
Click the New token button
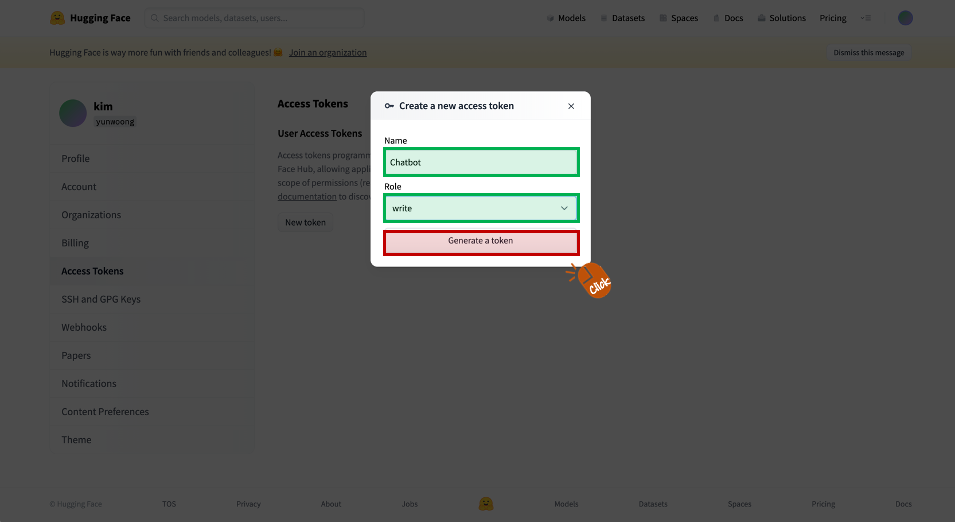point(305,222)
